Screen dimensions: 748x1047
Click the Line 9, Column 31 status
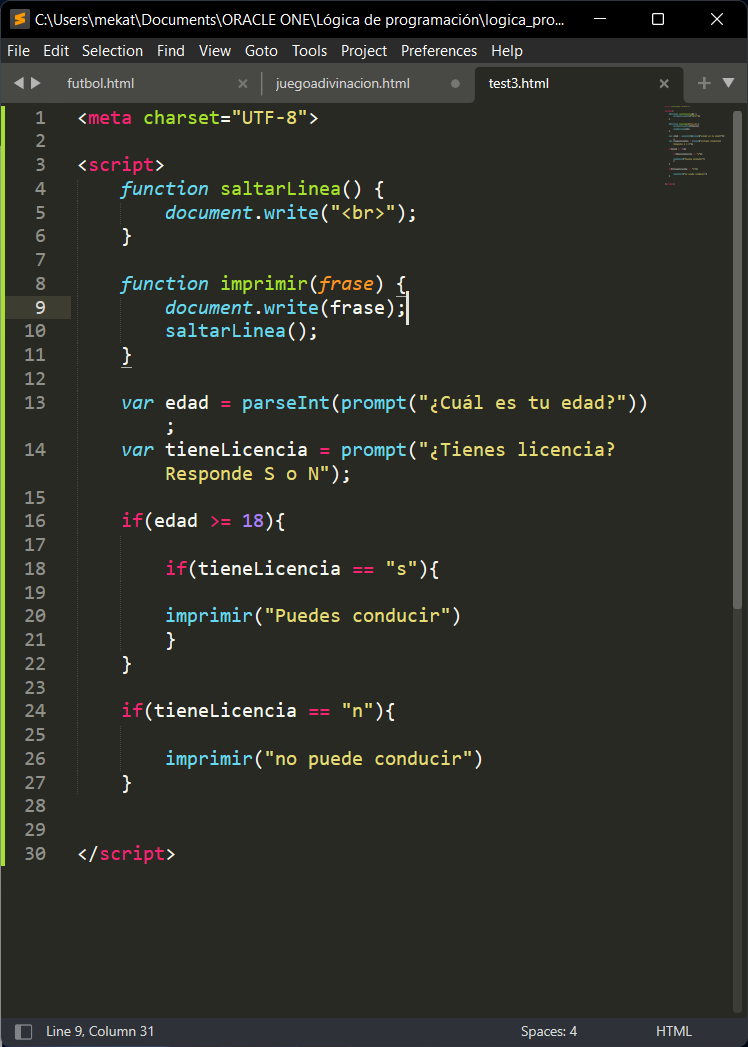pos(100,1031)
